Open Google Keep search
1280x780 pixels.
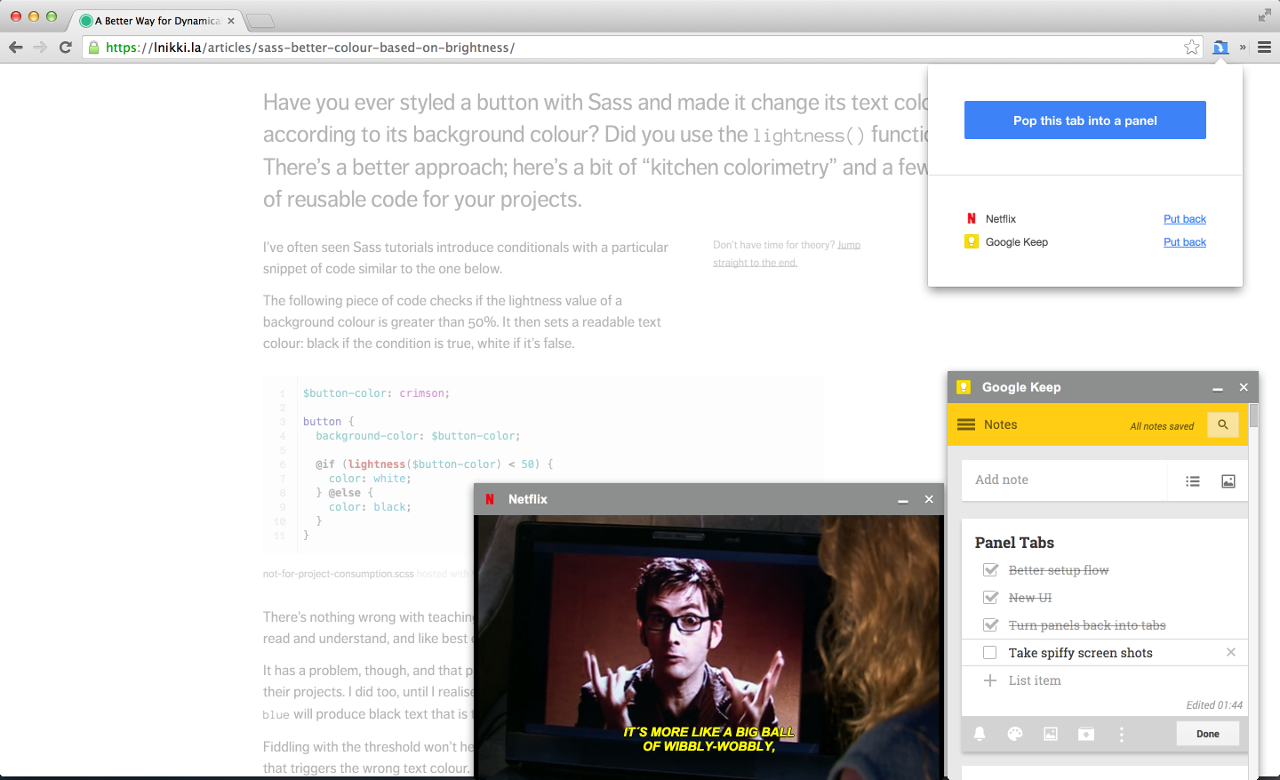tap(1223, 424)
